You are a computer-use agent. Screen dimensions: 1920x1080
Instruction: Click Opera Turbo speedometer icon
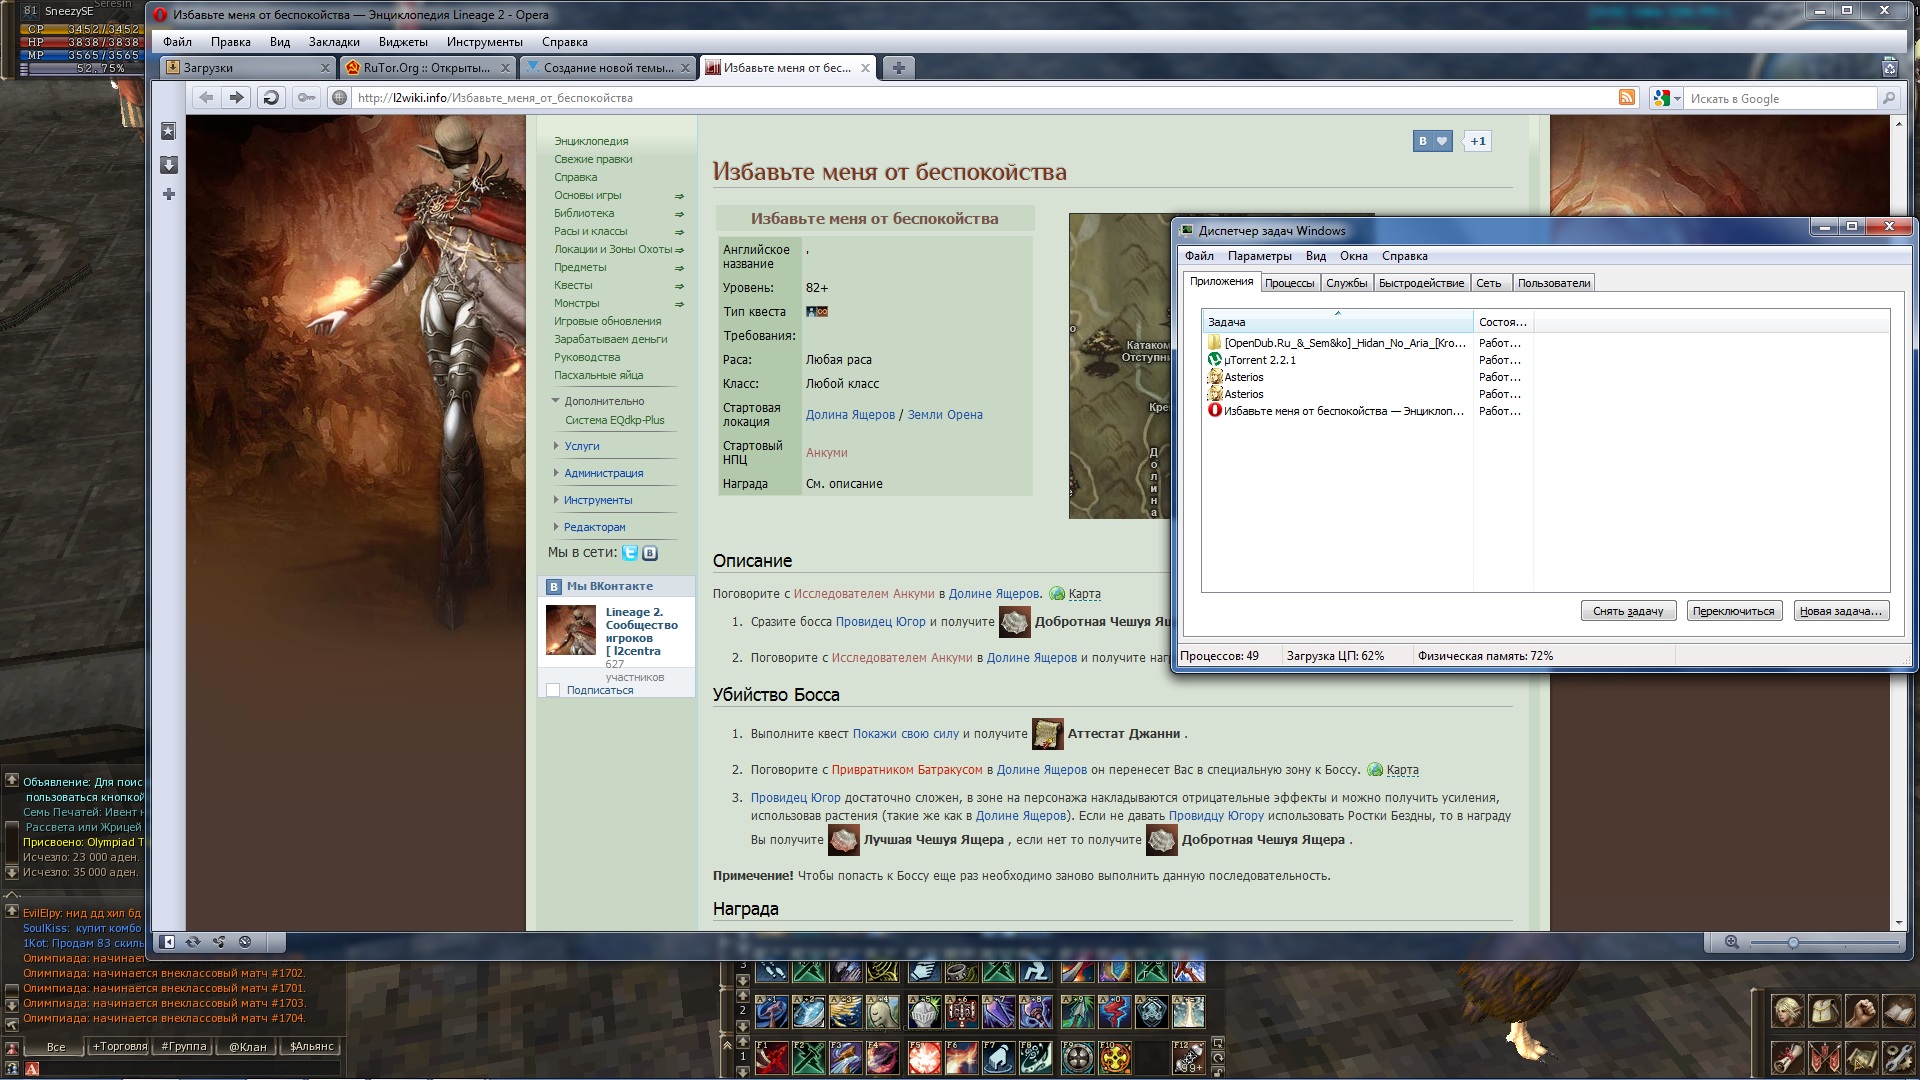245,942
